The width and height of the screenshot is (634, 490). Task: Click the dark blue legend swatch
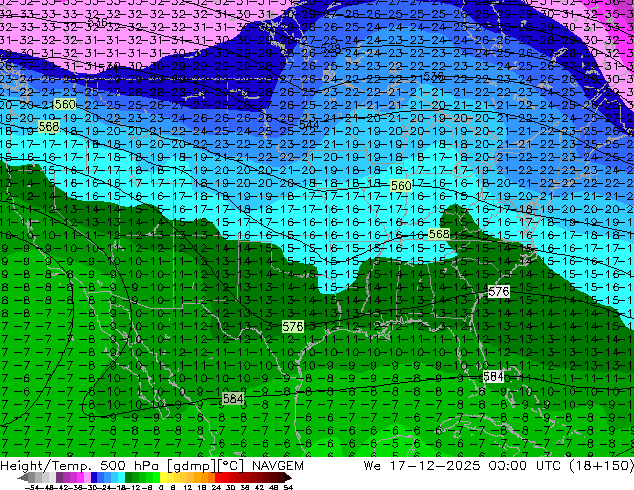94,477
